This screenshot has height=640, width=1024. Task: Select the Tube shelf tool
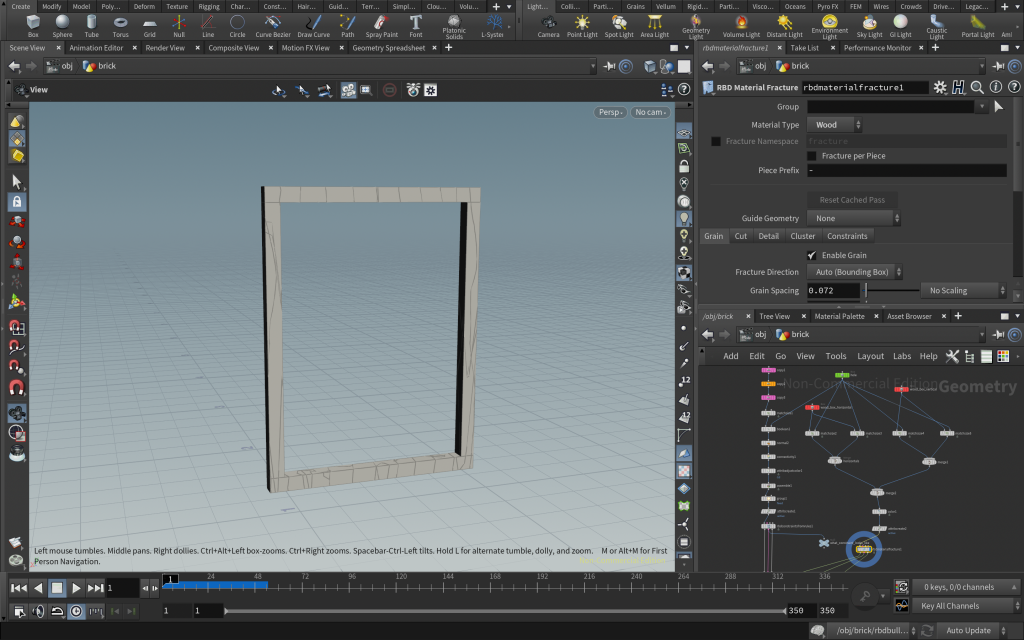[x=91, y=26]
